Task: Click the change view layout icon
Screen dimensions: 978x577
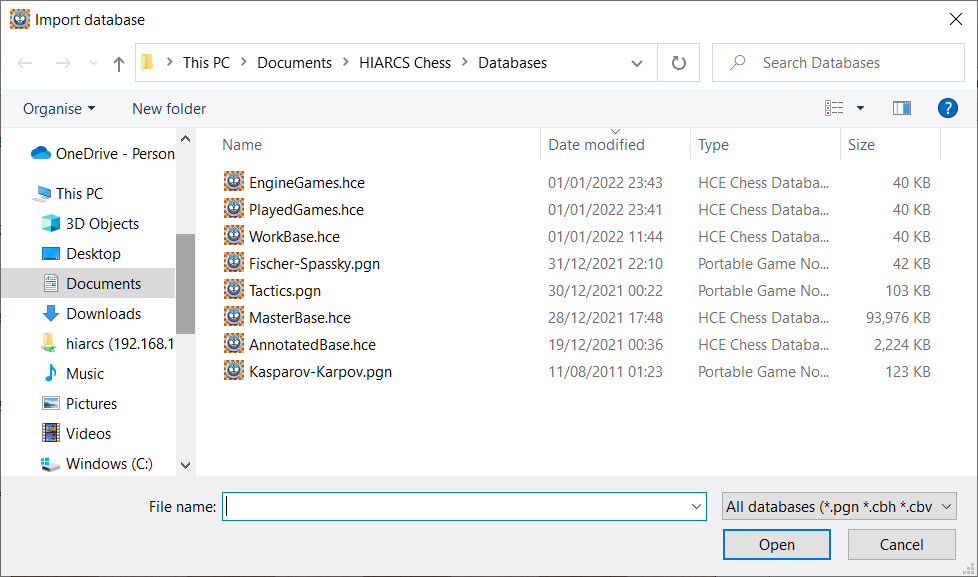Action: click(x=834, y=108)
